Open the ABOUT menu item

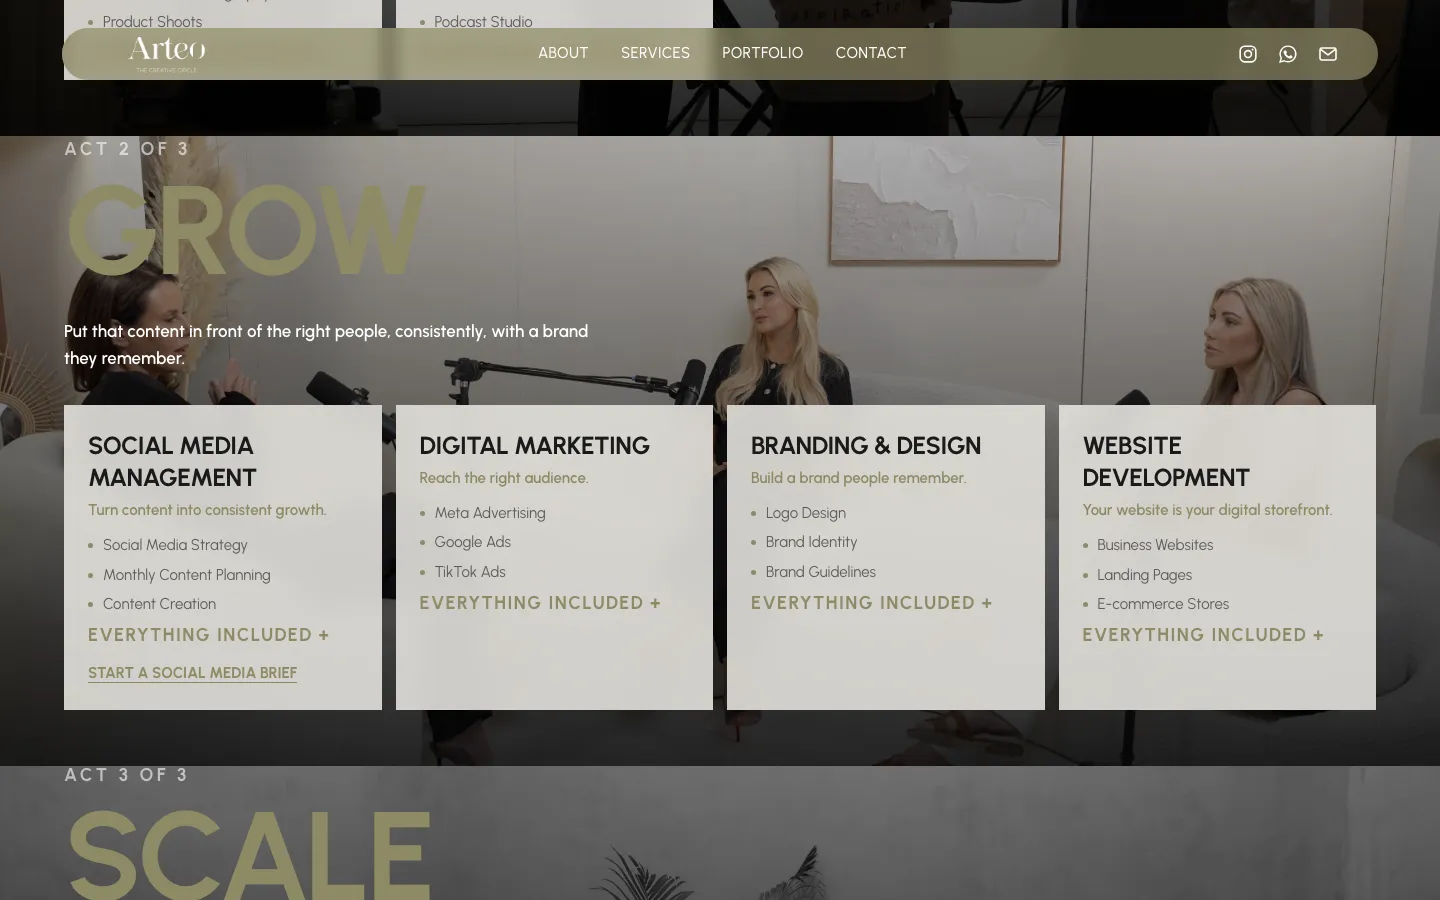(x=563, y=53)
